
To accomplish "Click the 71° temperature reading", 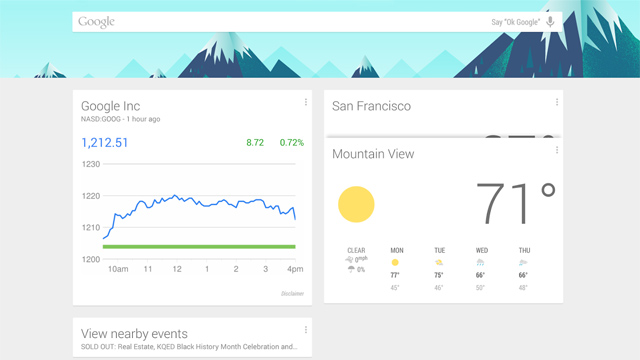I will (516, 203).
